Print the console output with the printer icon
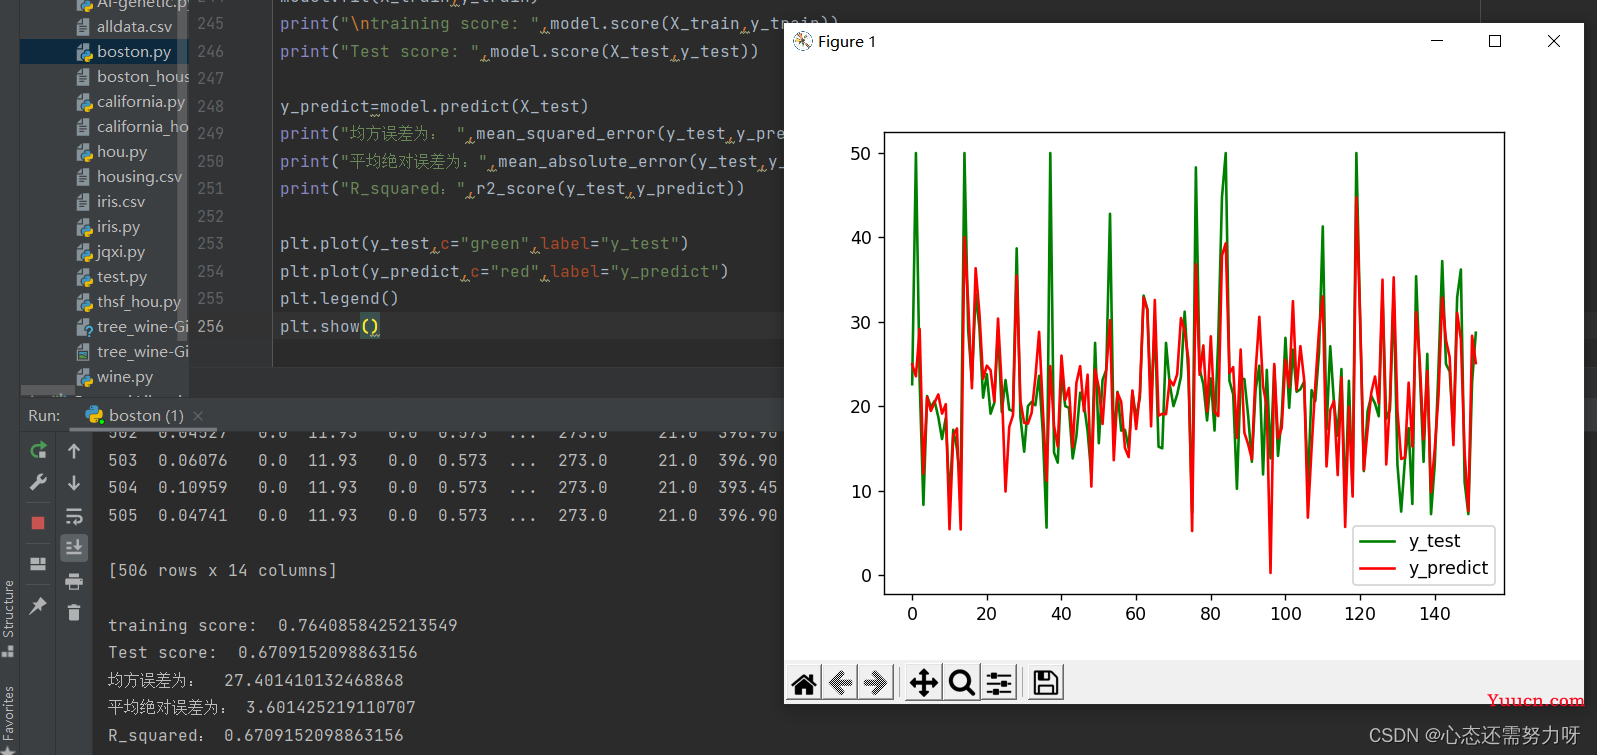1597x755 pixels. (x=74, y=581)
